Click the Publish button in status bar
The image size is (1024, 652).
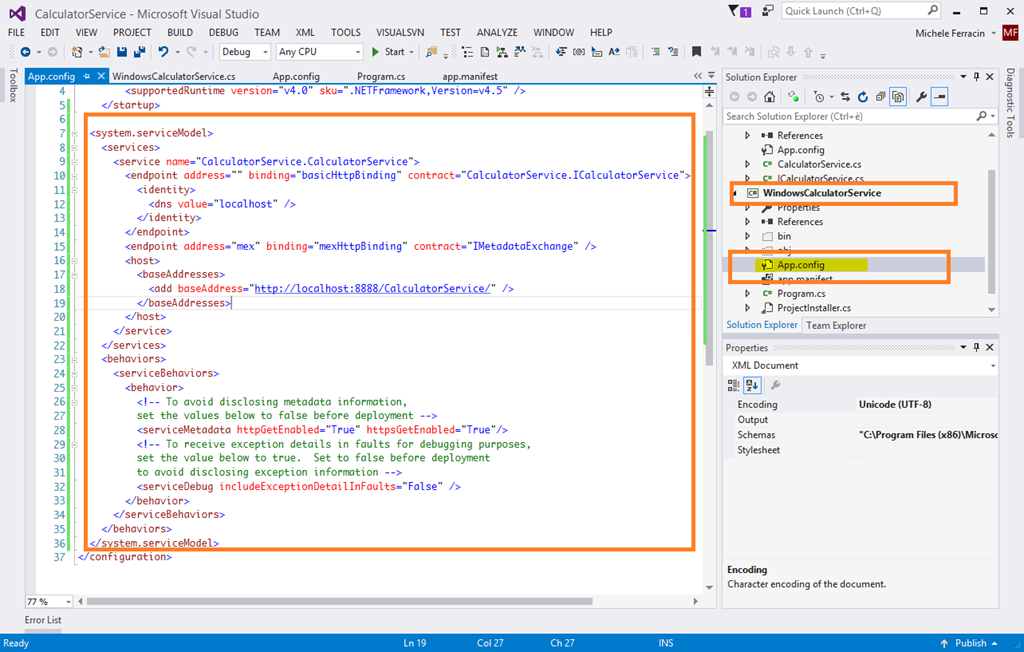[x=970, y=643]
